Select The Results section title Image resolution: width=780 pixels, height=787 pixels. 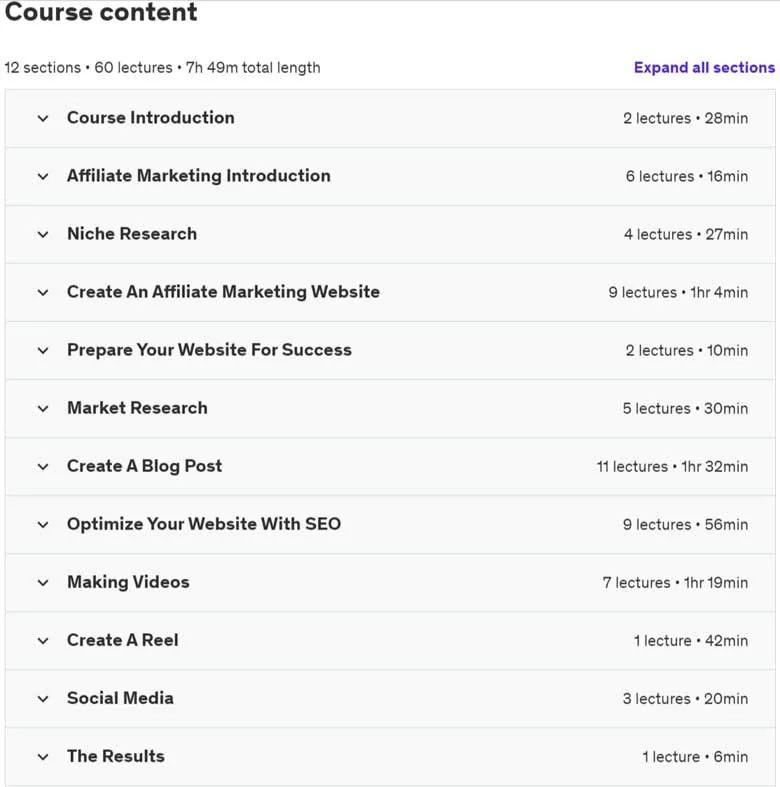116,756
